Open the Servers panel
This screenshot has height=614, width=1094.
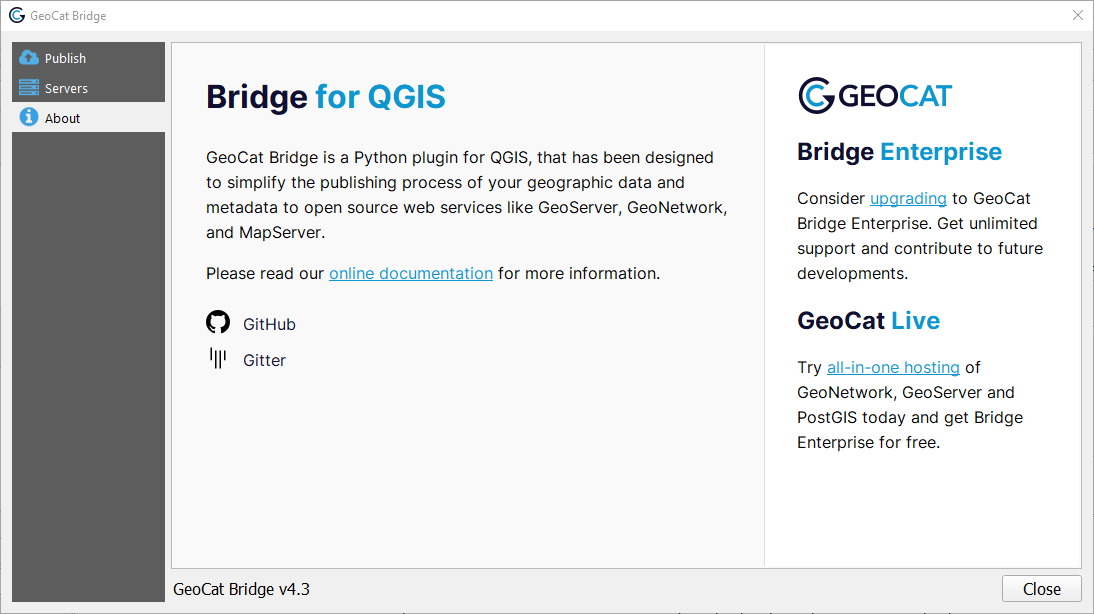click(x=65, y=87)
